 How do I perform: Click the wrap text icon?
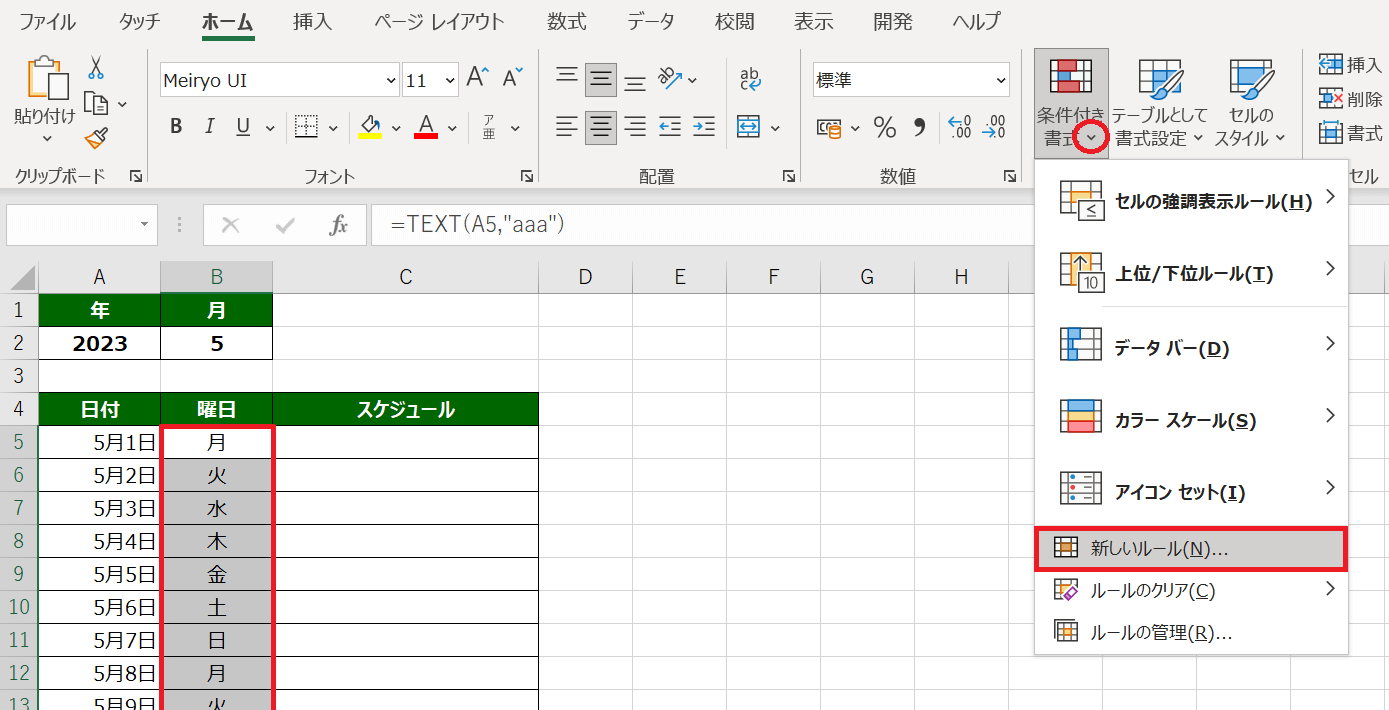[x=750, y=79]
